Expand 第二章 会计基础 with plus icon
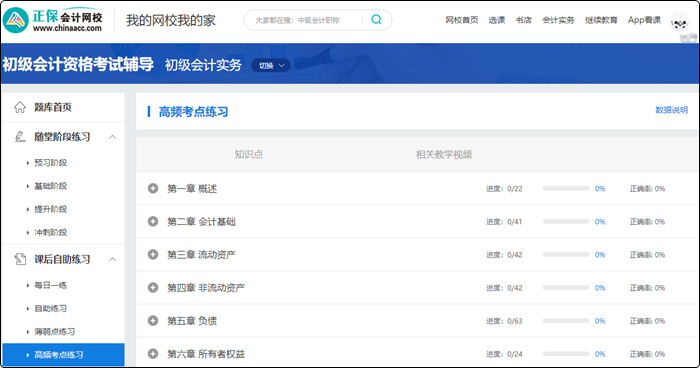The image size is (700, 368). click(x=153, y=222)
